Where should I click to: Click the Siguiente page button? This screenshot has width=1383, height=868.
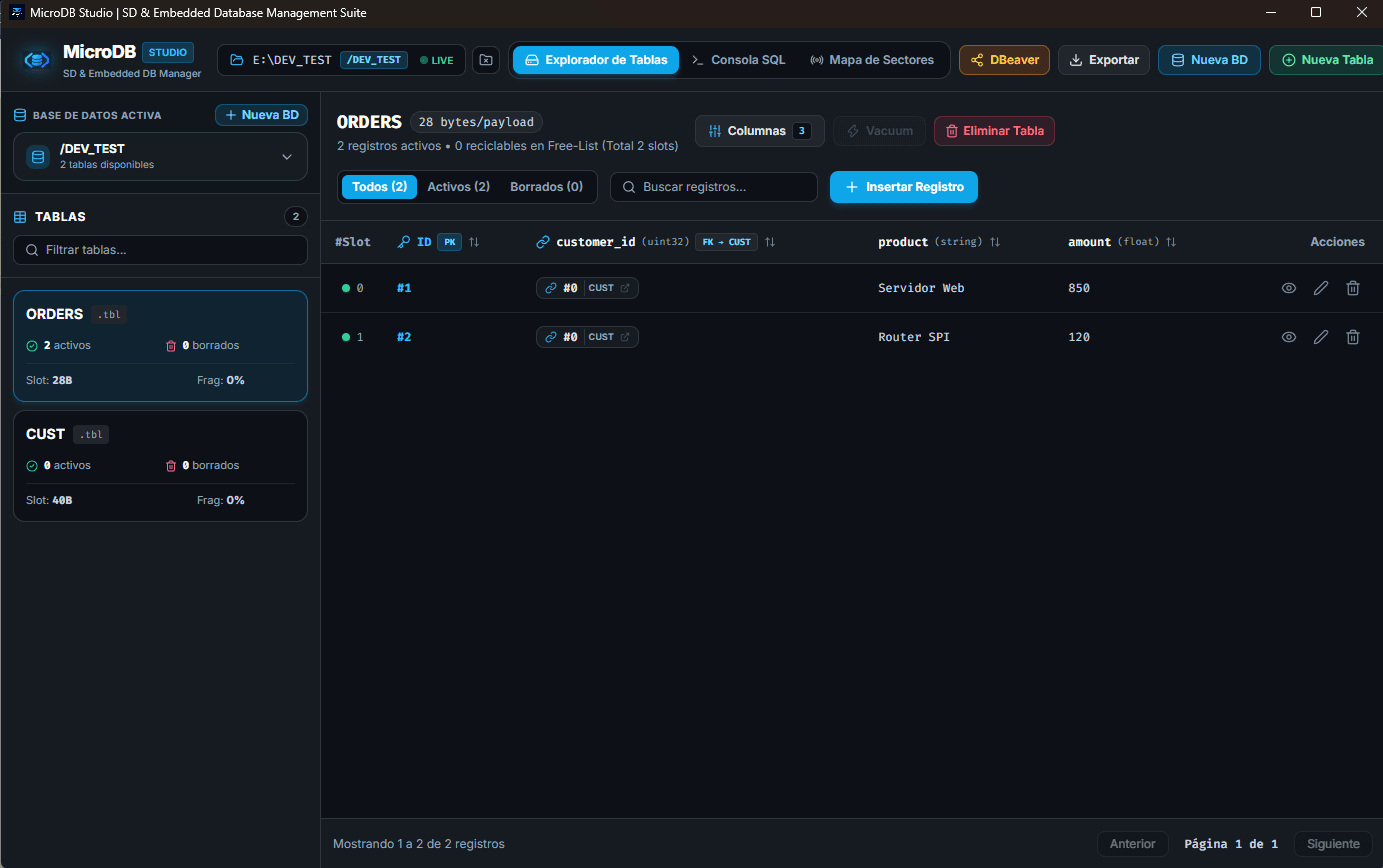click(x=1333, y=844)
